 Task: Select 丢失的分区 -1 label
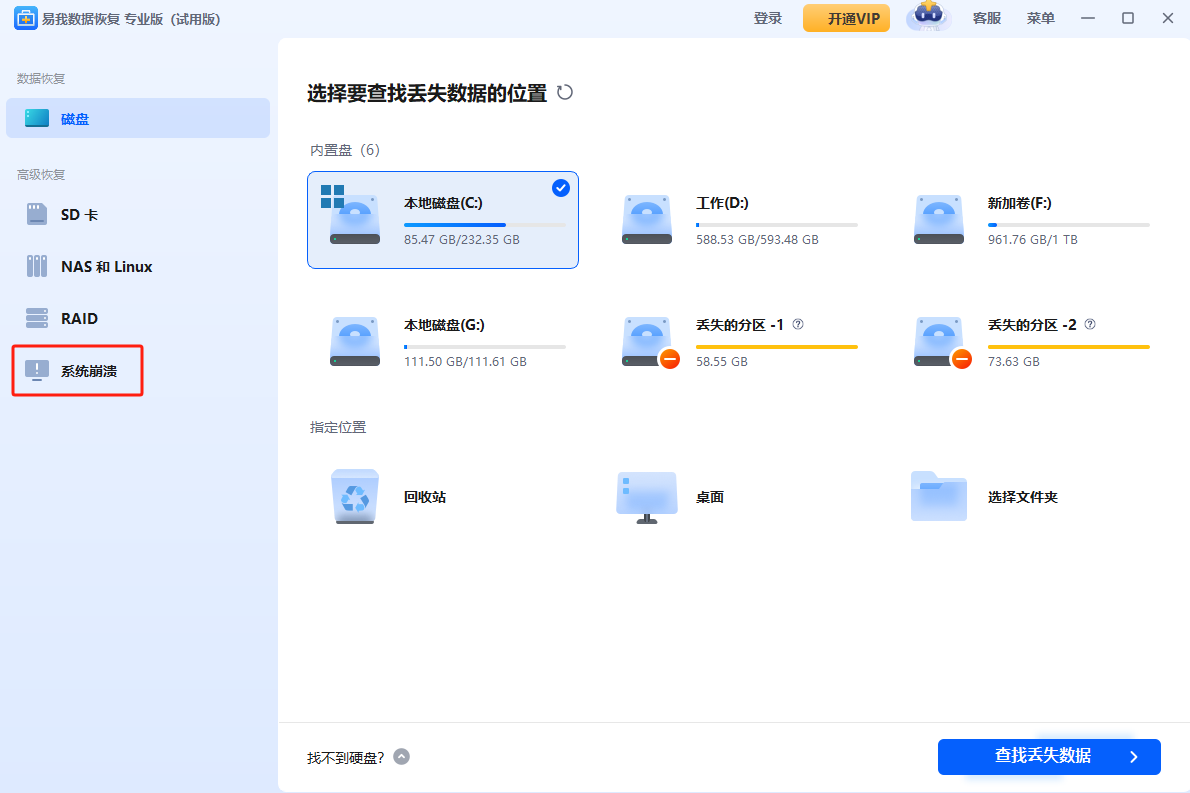(x=740, y=325)
